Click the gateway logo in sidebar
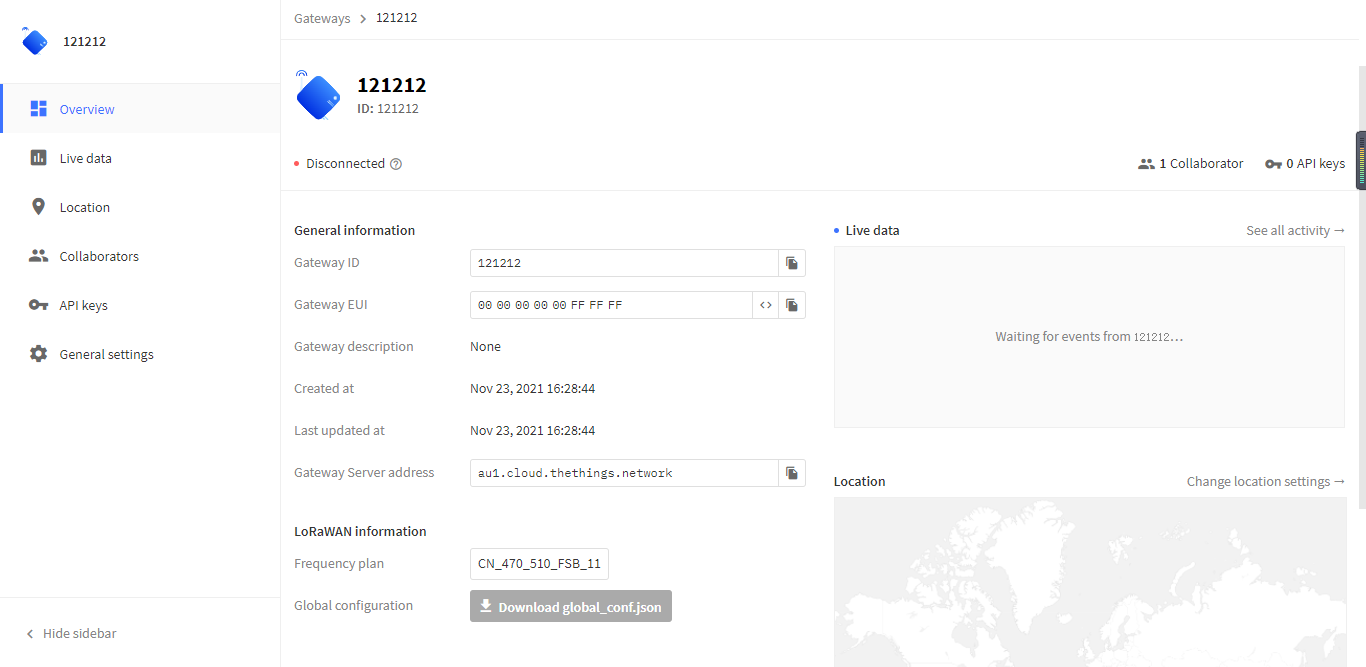1366x667 pixels. tap(35, 42)
